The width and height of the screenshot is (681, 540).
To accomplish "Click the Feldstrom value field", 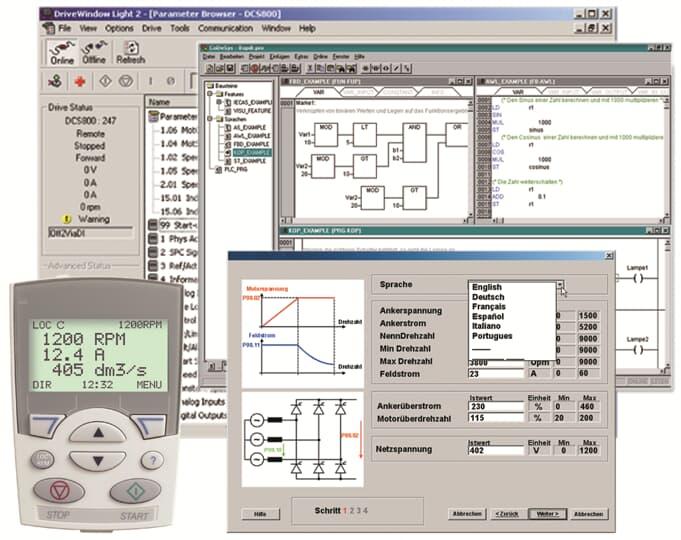I will coord(496,374).
